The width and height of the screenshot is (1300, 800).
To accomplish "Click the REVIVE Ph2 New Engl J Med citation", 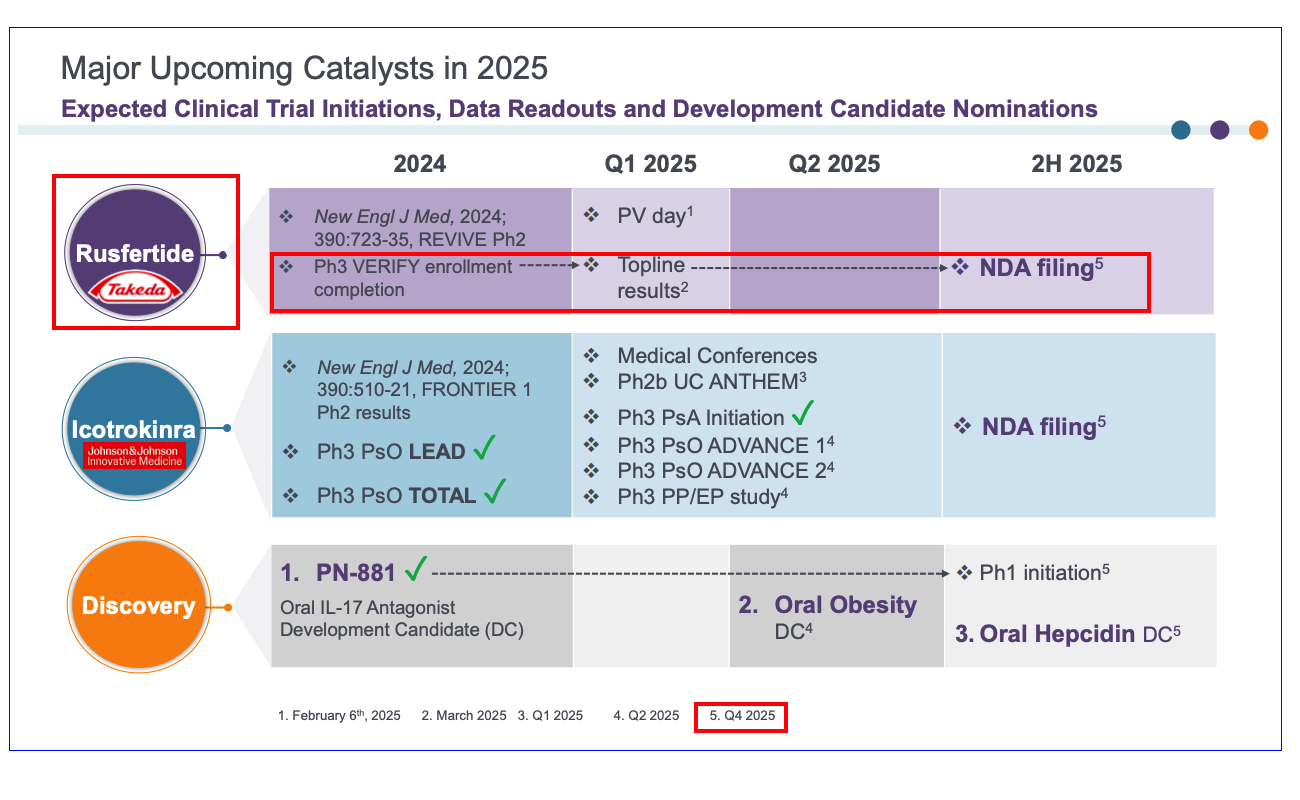I will point(420,227).
